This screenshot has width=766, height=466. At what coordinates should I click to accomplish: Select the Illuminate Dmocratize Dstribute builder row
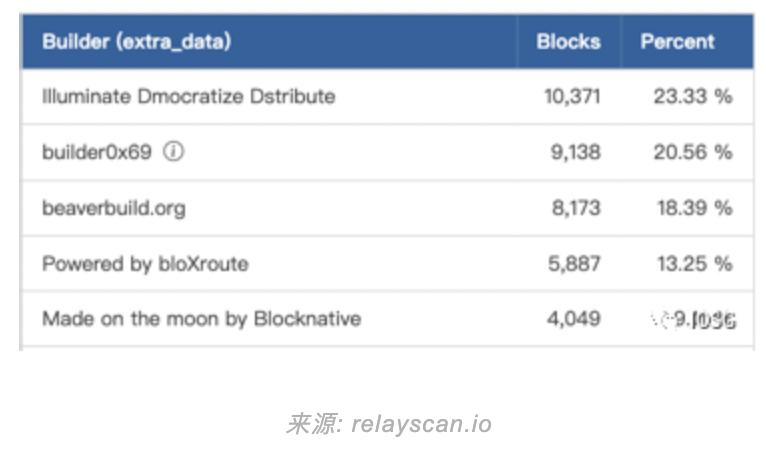[188, 97]
